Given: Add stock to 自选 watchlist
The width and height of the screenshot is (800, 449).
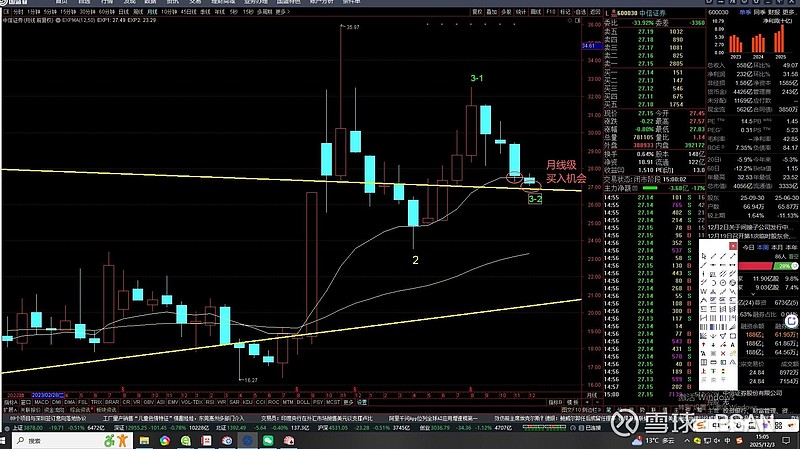Looking at the screenshot, I should (580, 12).
